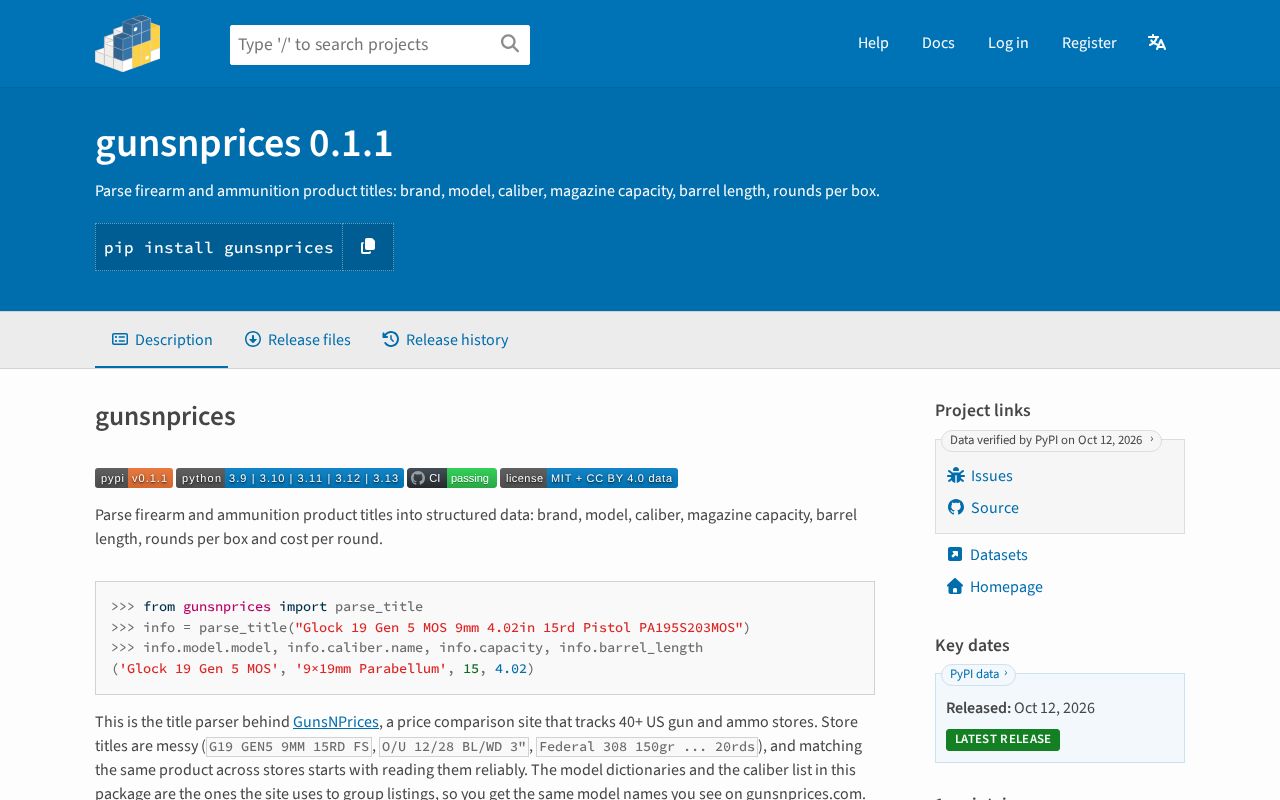This screenshot has width=1280, height=800.
Task: Click the 'G19 GEN5 9MM 15RD FS' code snippet
Action: [x=289, y=747]
